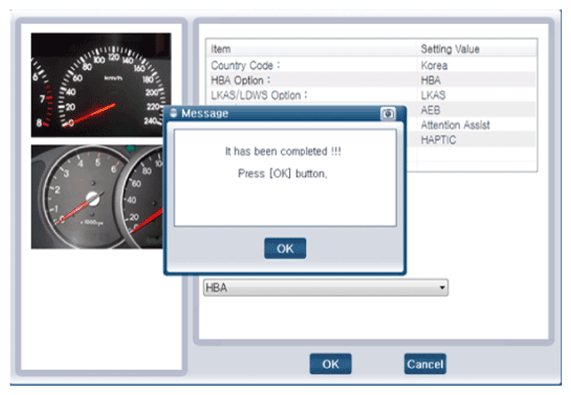Confirm the Message dialog with OK
The height and width of the screenshot is (395, 571).
coord(285,248)
